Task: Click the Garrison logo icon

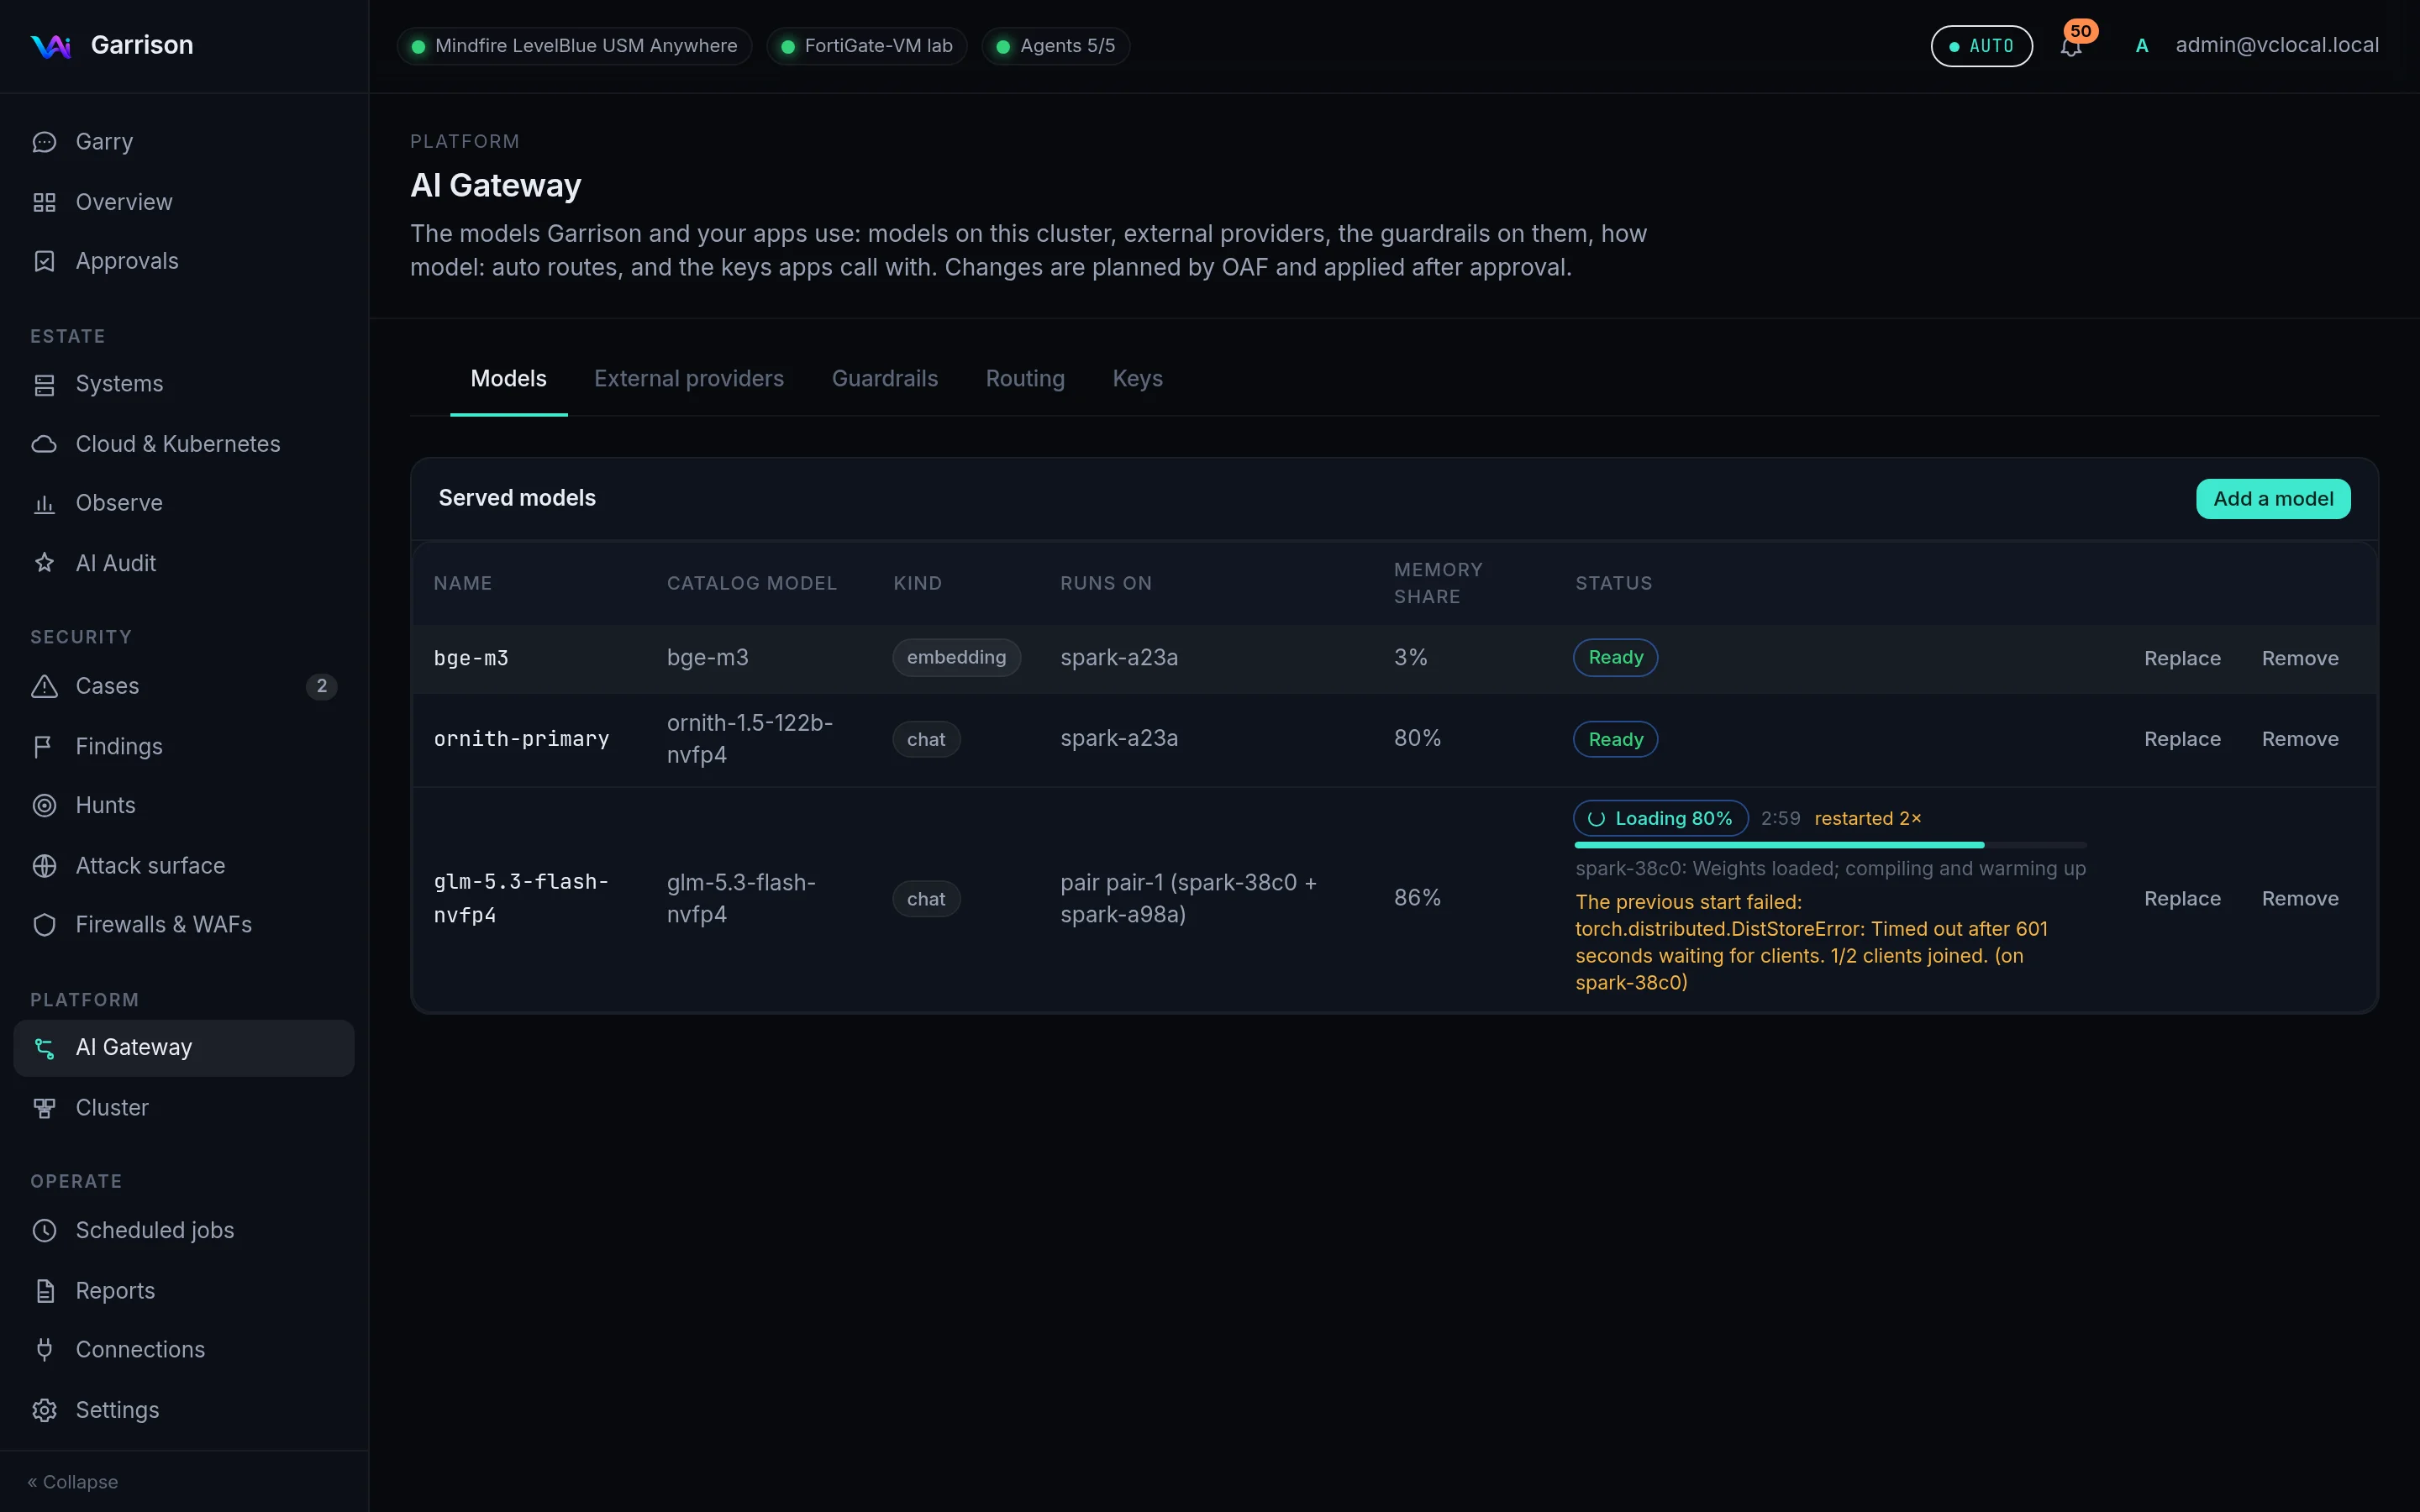Action: click(x=50, y=46)
